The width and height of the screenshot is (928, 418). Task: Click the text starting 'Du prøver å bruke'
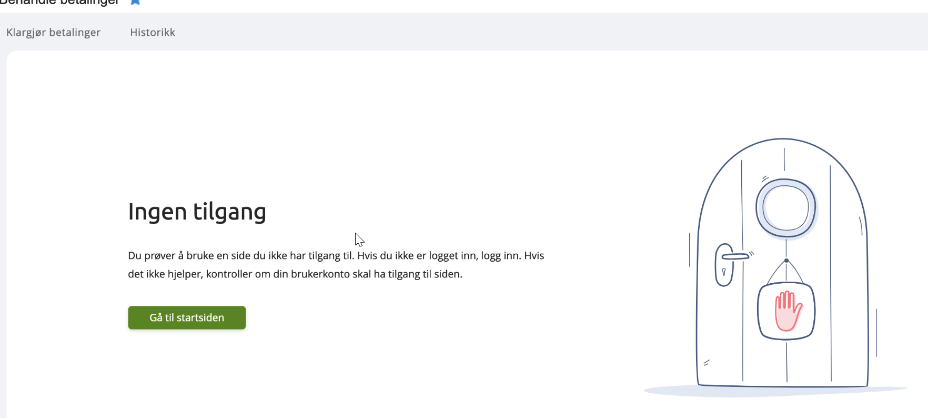[x=336, y=265]
